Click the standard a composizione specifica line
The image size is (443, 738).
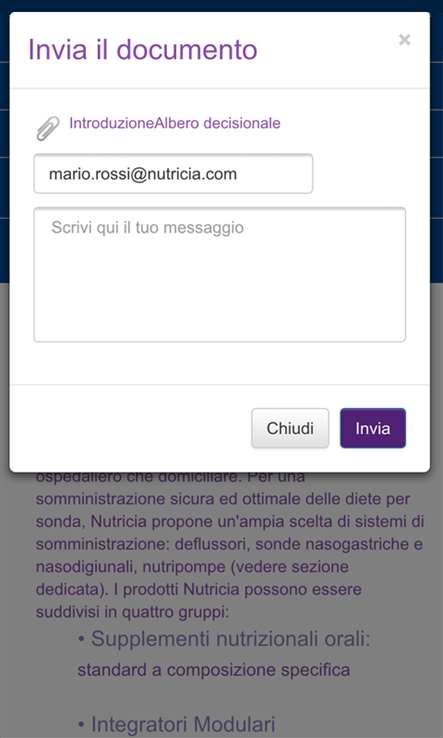pyautogui.click(x=213, y=670)
